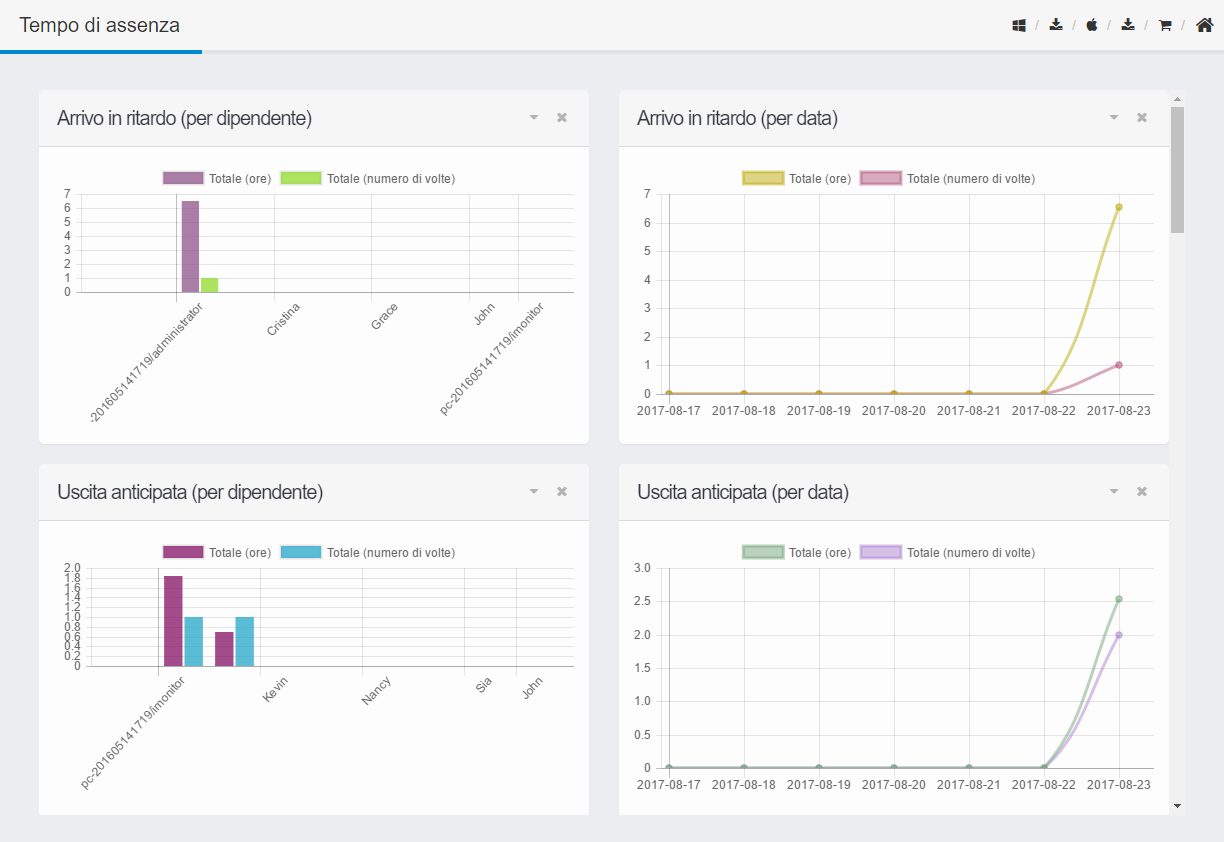
Task: Click the Apple logo icon in header
Action: [x=1092, y=26]
